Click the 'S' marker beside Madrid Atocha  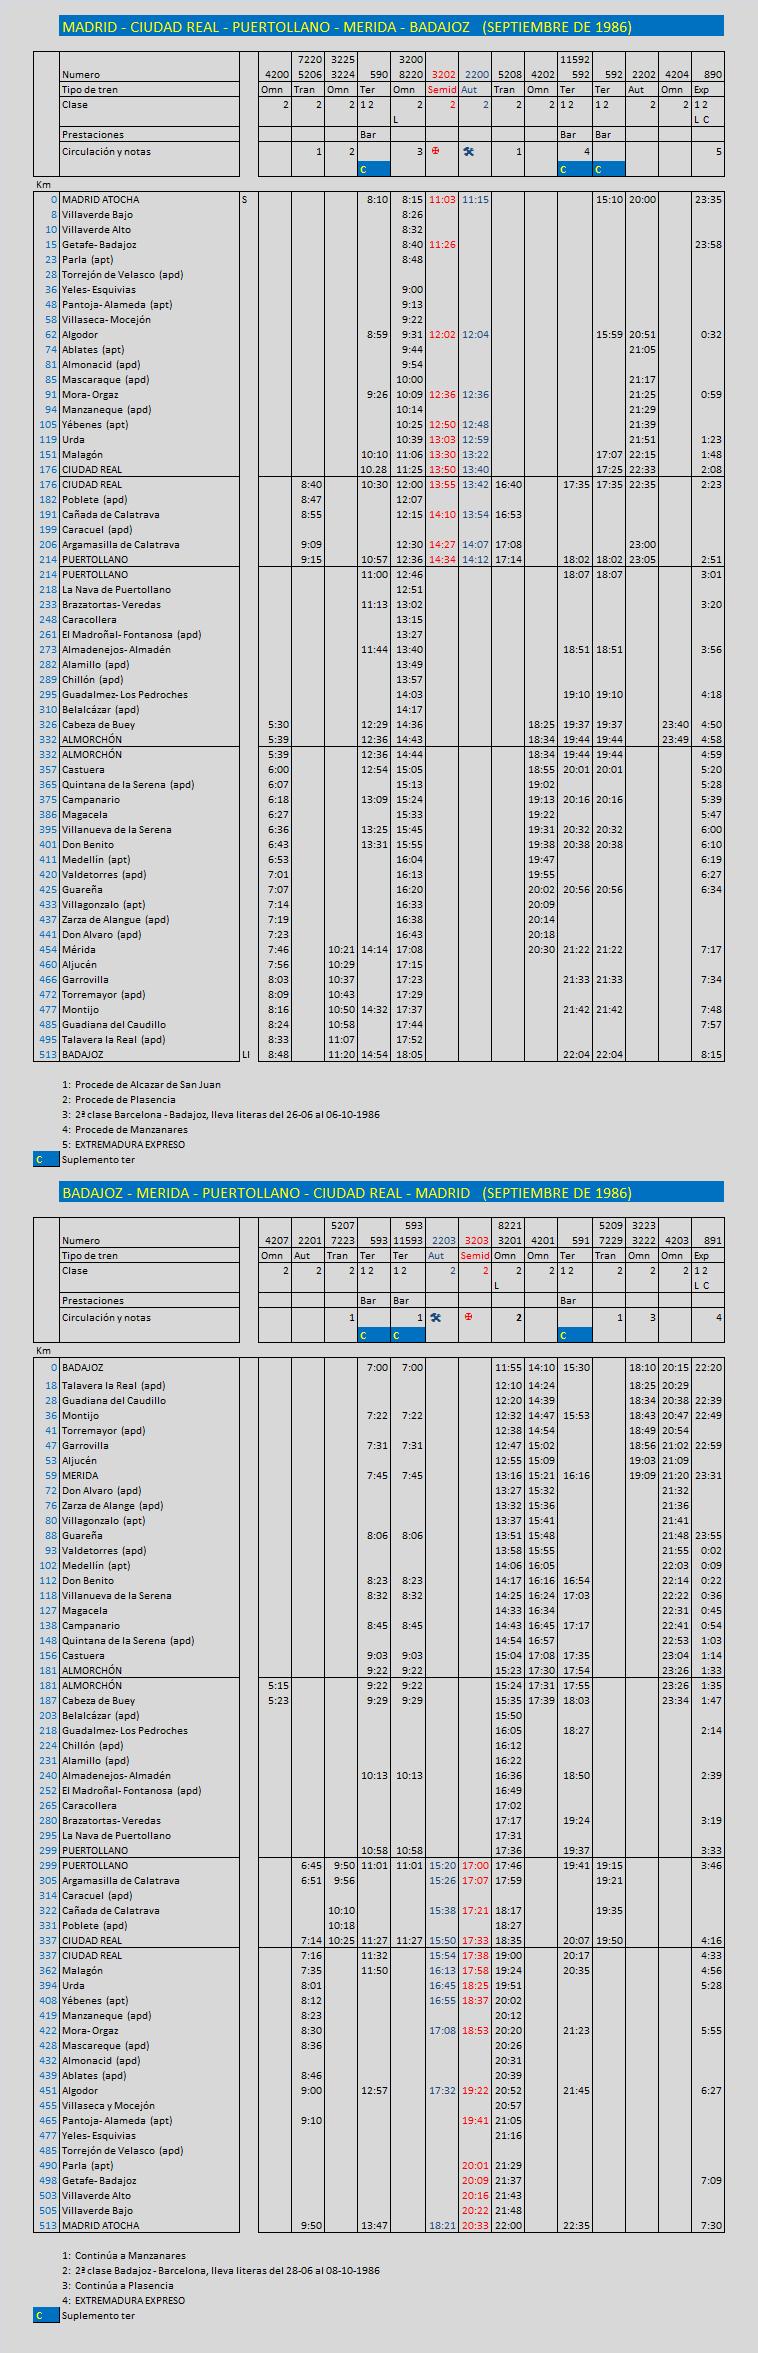pyautogui.click(x=244, y=199)
